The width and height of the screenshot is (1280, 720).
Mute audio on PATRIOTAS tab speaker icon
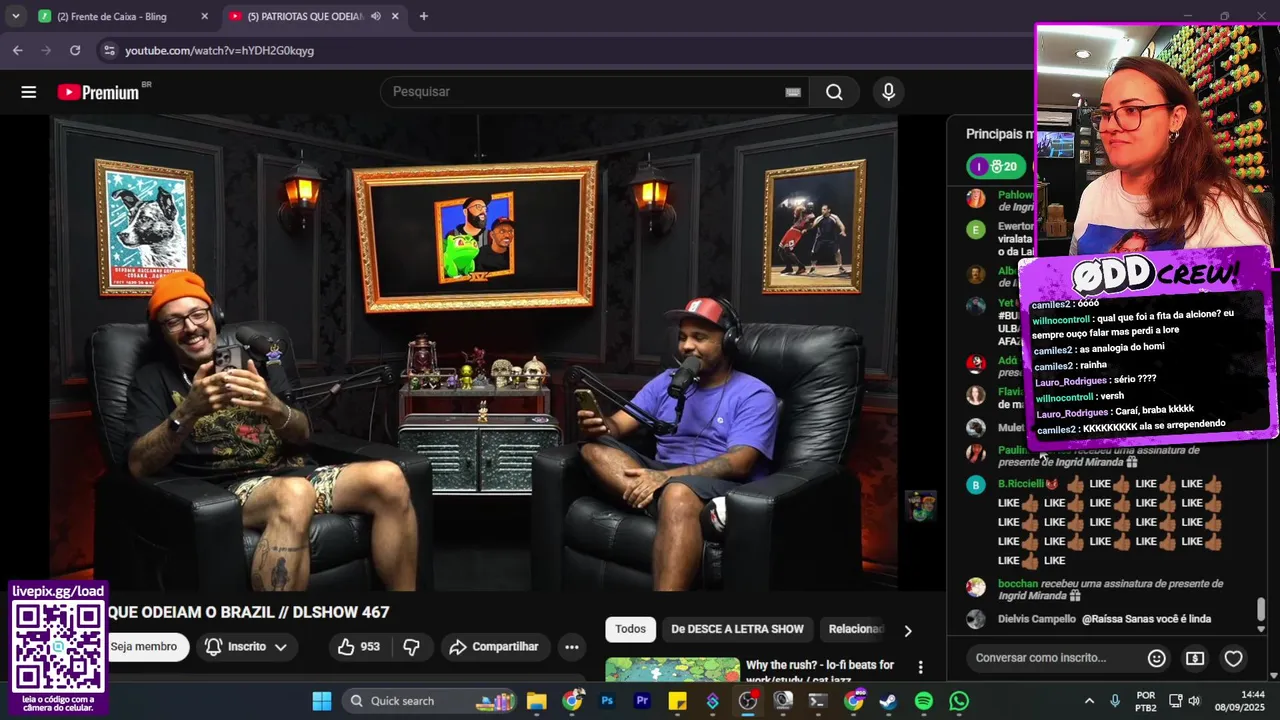(x=376, y=16)
